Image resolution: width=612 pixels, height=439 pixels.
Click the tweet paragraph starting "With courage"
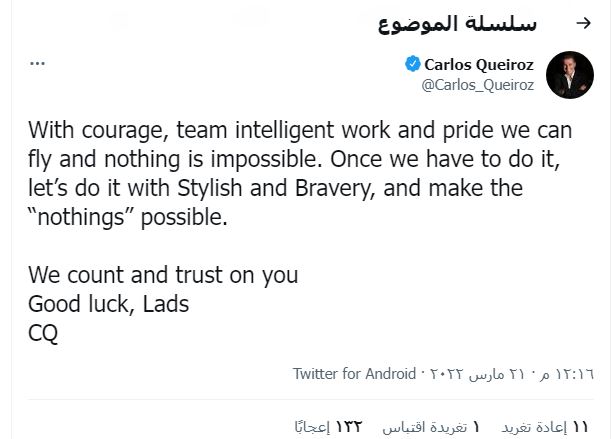300,174
